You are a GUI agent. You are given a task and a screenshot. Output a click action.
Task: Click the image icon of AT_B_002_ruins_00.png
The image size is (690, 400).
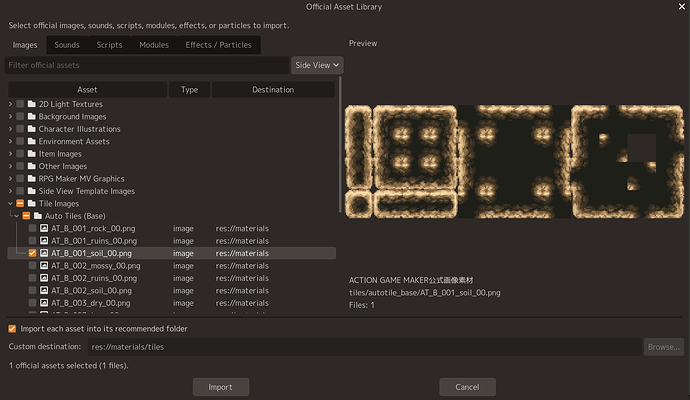[44, 278]
